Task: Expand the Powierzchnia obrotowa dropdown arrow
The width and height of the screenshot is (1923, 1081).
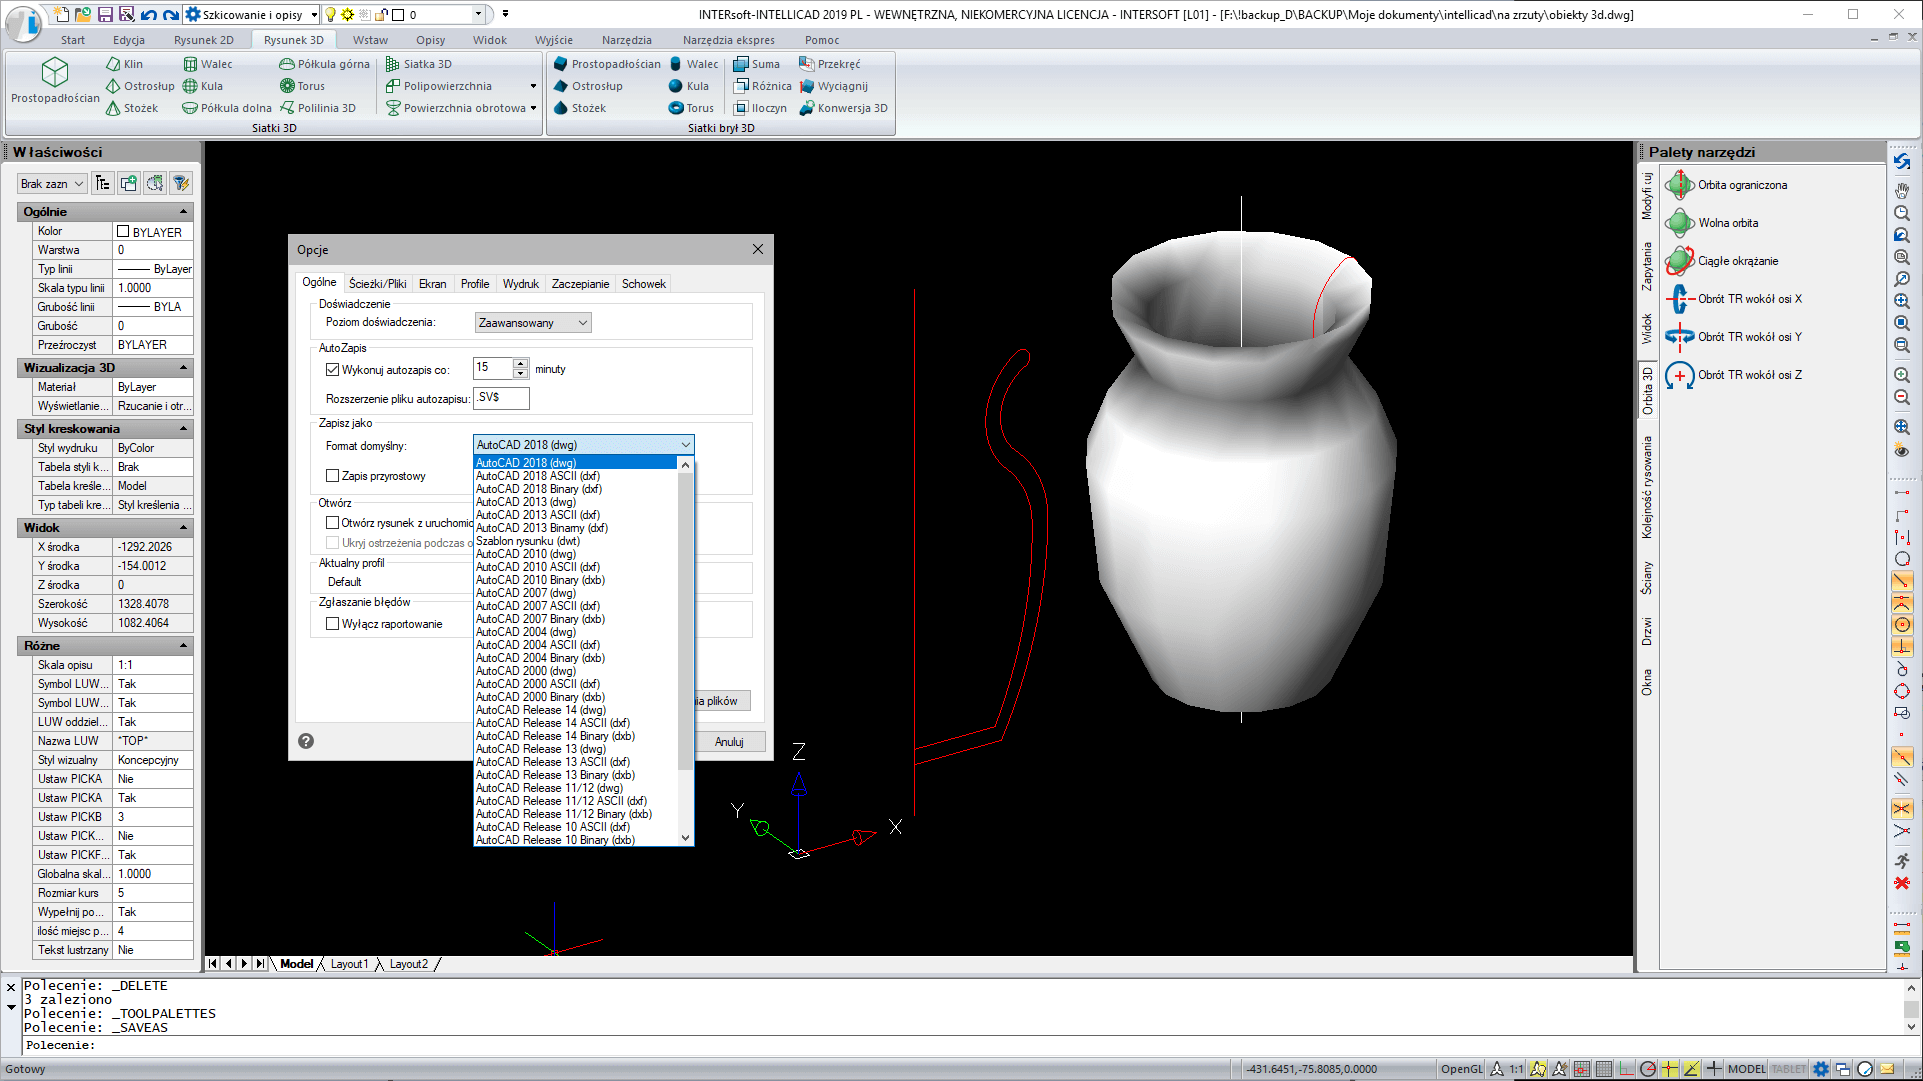Action: pos(533,108)
